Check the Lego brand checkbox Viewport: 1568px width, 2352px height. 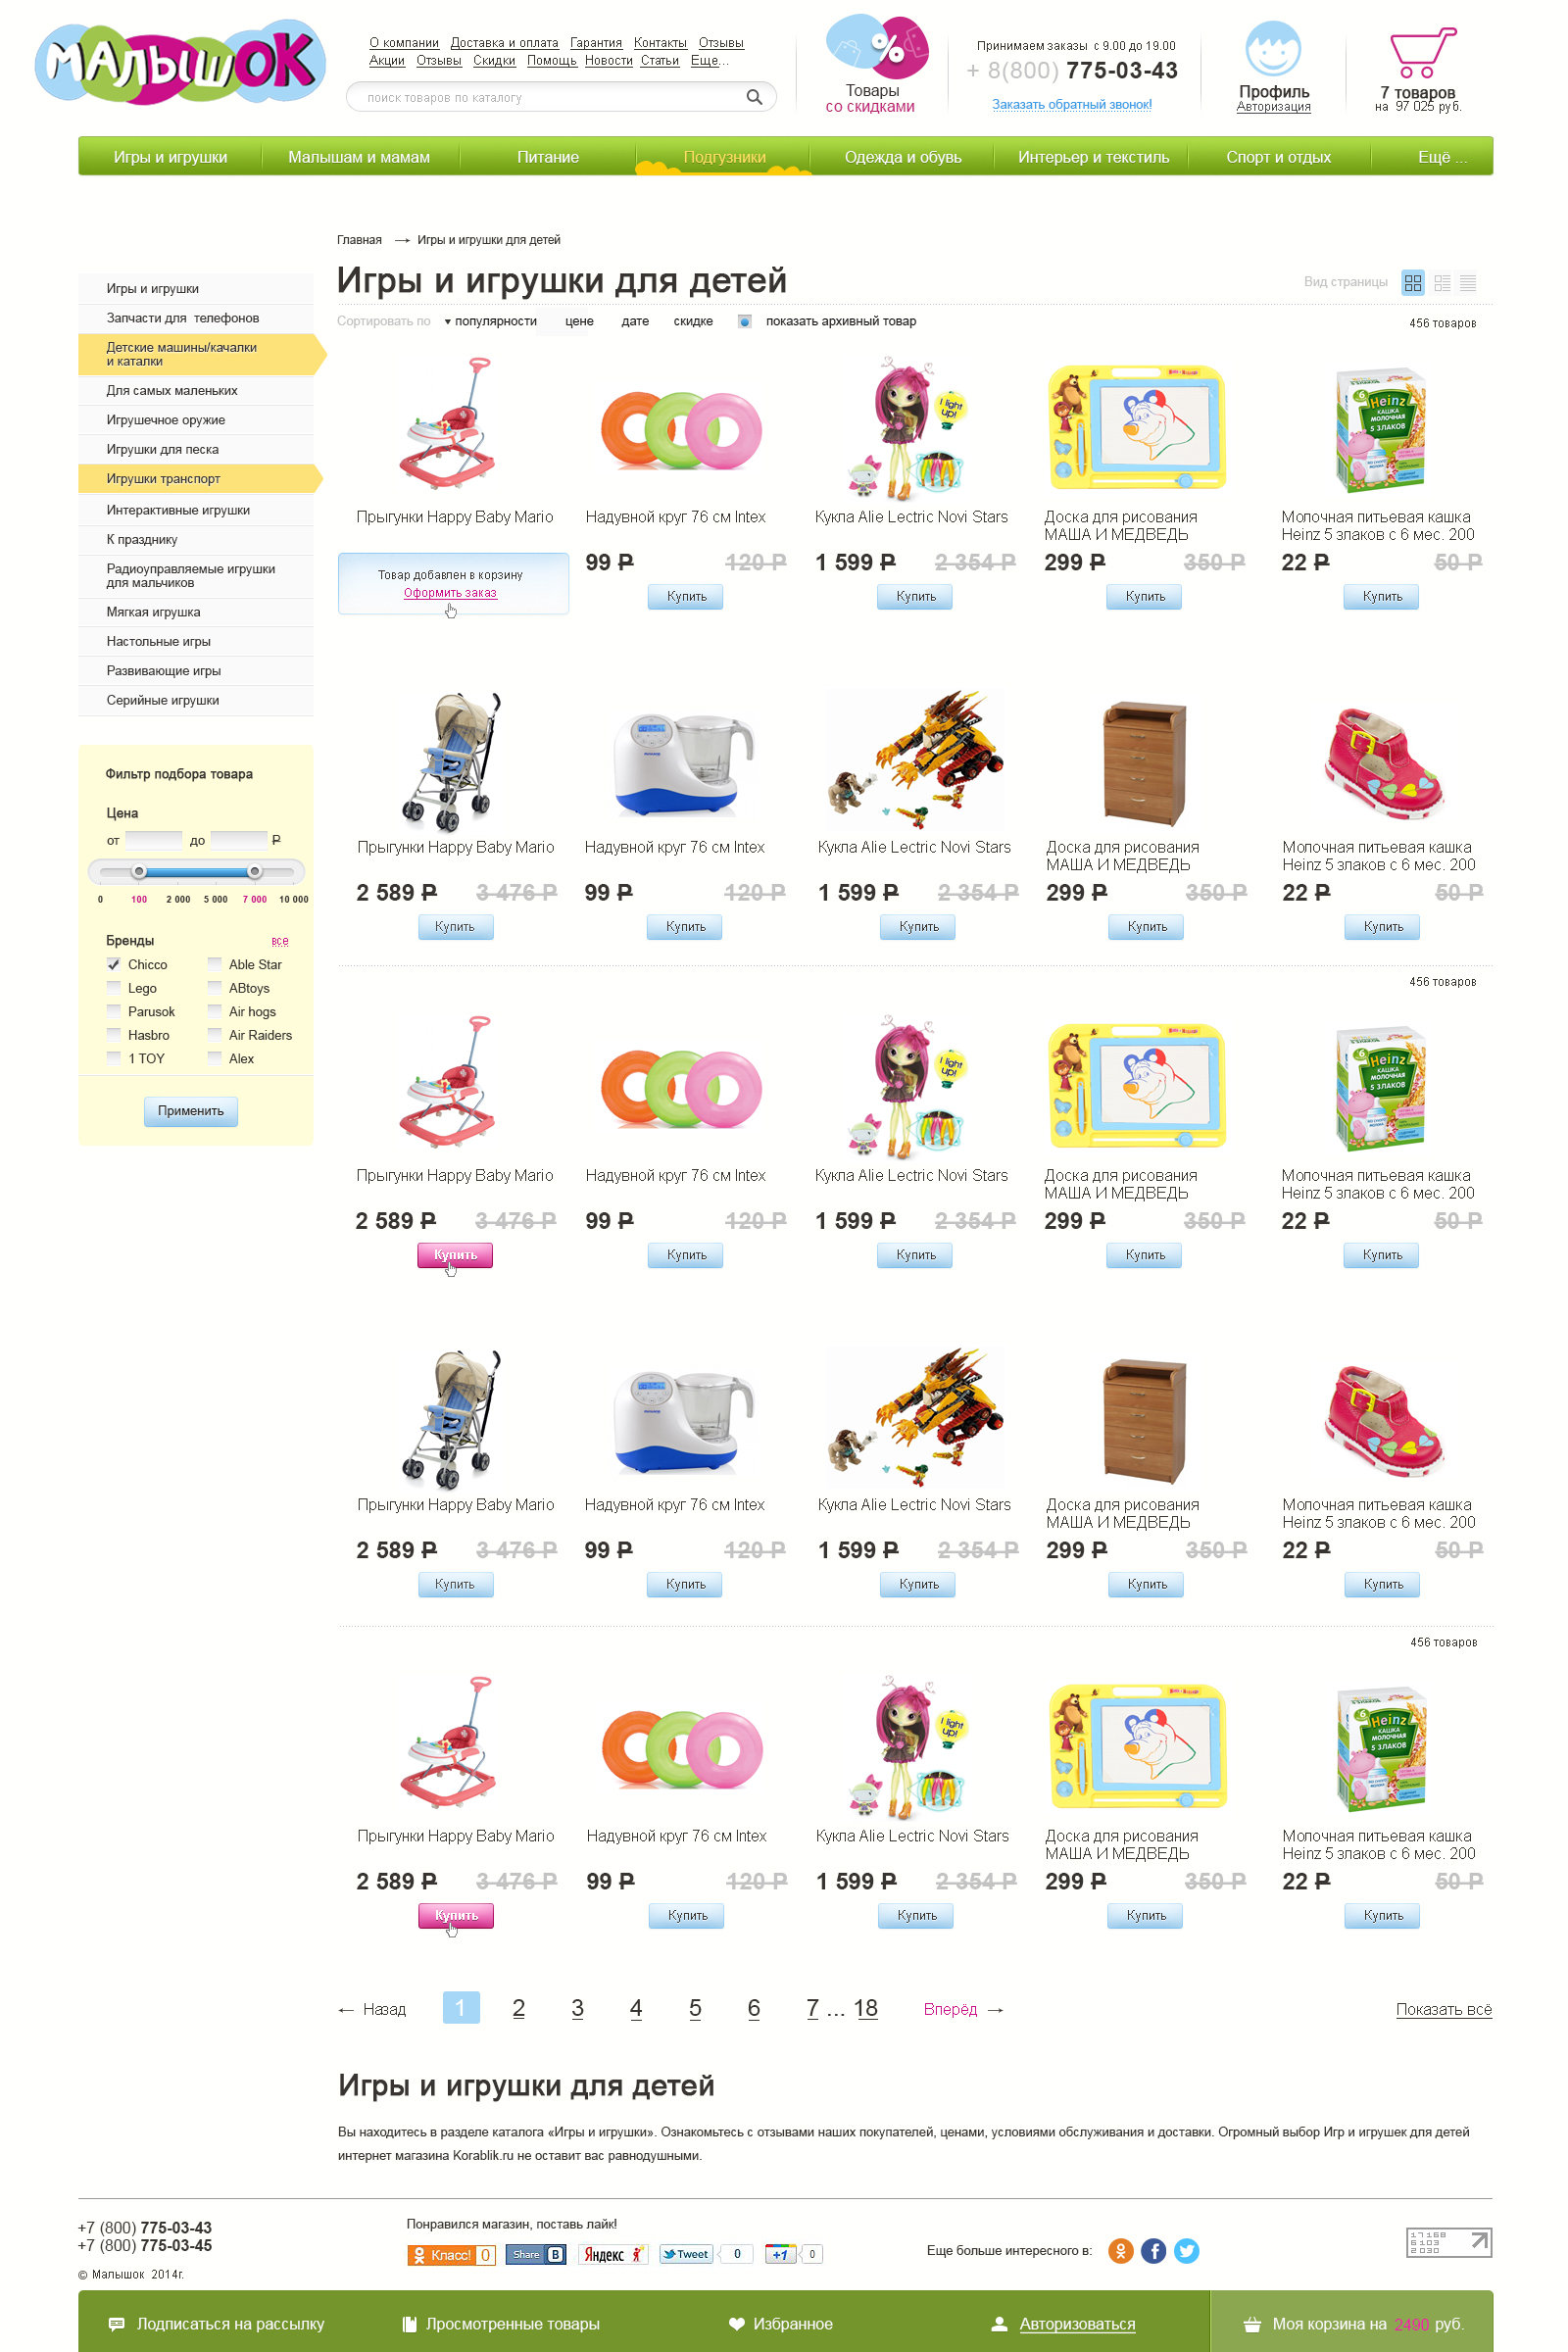click(x=114, y=988)
